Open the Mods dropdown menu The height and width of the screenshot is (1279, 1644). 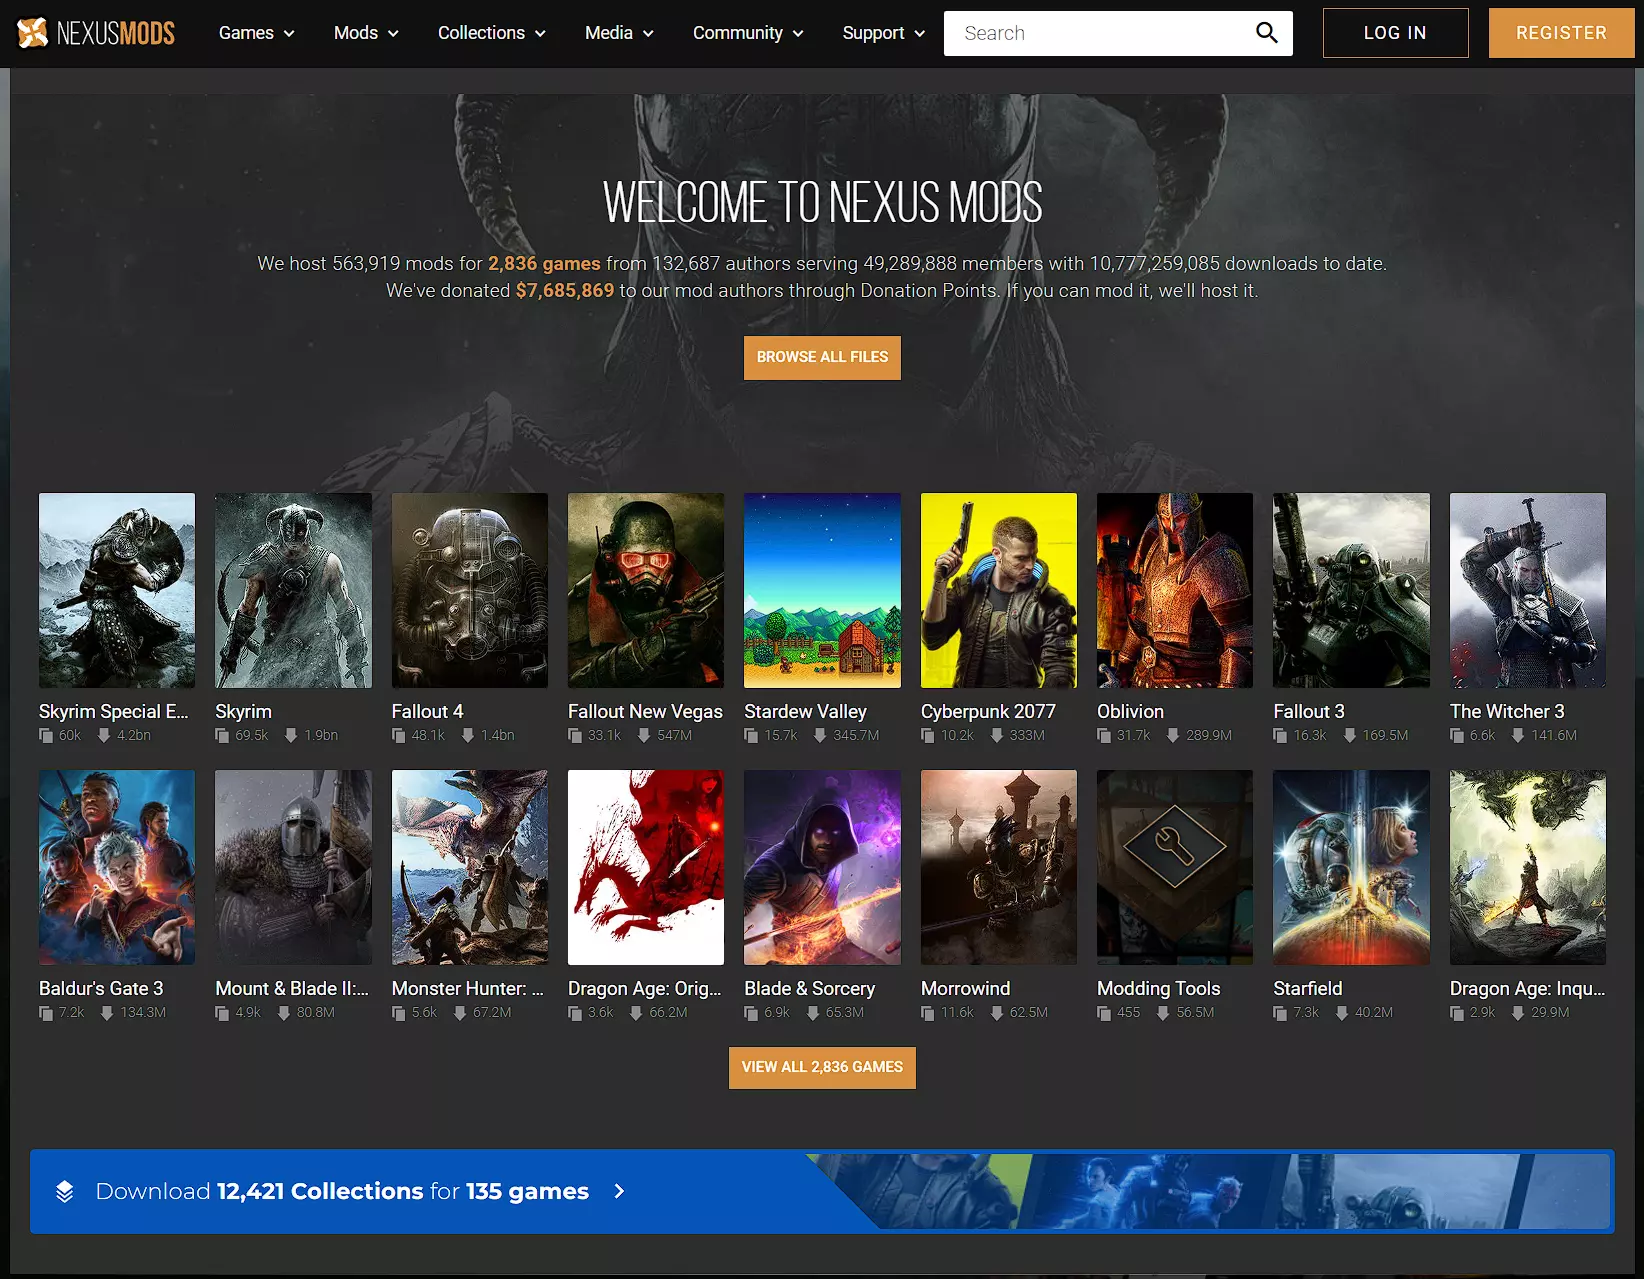(x=366, y=33)
